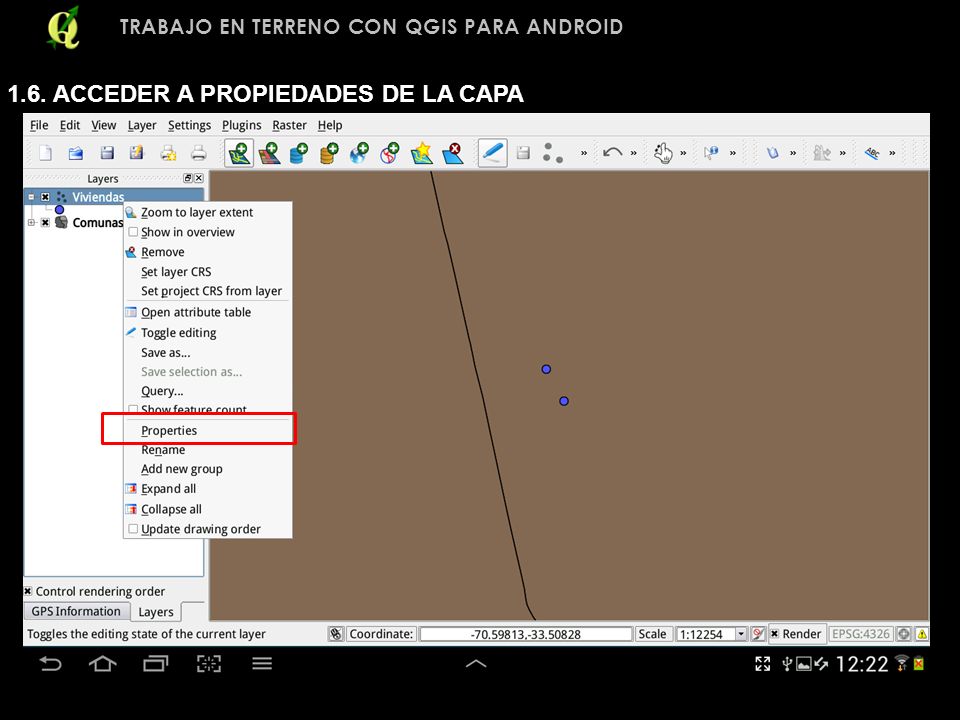Click the Undo arrow icon

click(x=612, y=152)
